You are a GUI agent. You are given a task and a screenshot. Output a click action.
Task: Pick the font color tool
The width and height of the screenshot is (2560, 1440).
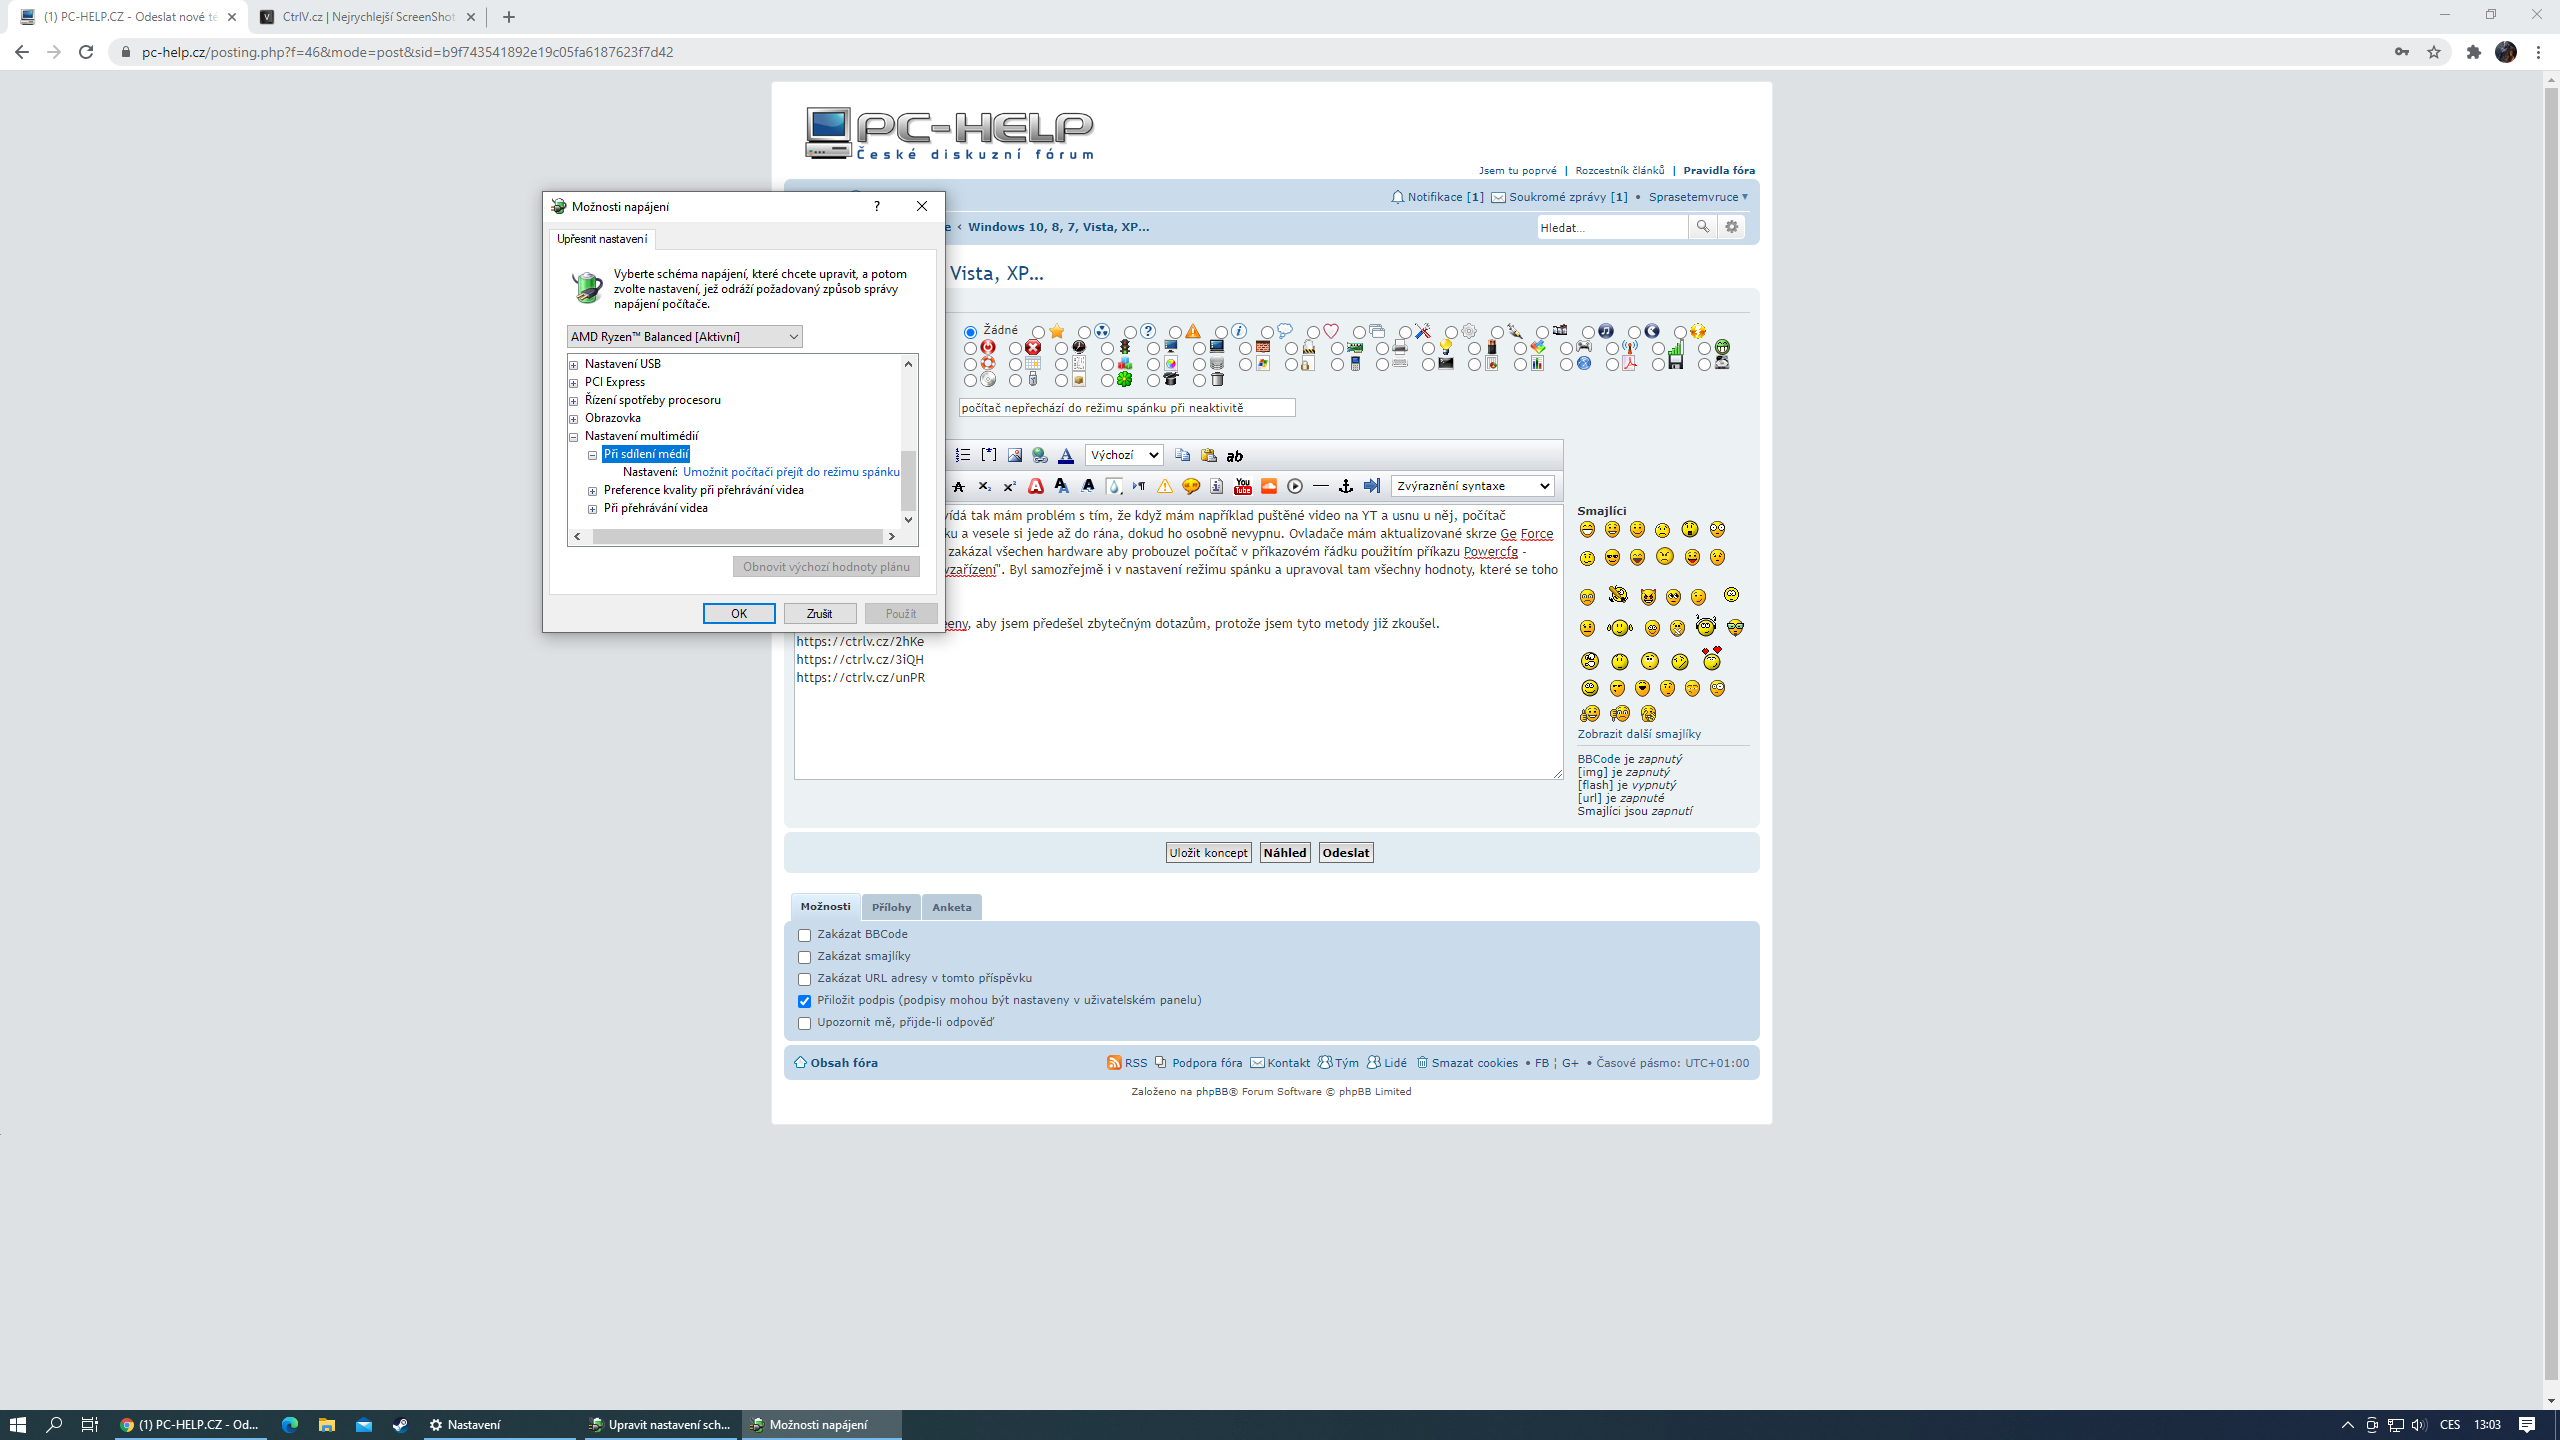pos(1066,455)
